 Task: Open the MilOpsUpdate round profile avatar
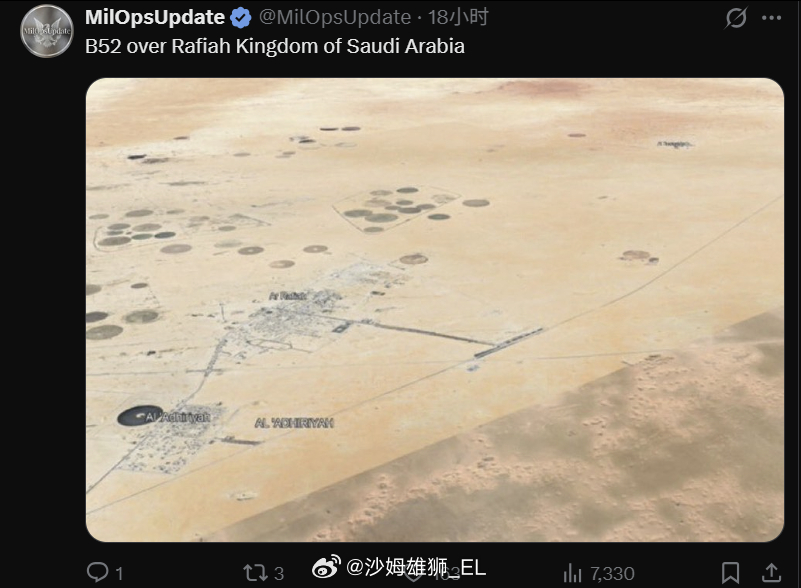click(46, 31)
